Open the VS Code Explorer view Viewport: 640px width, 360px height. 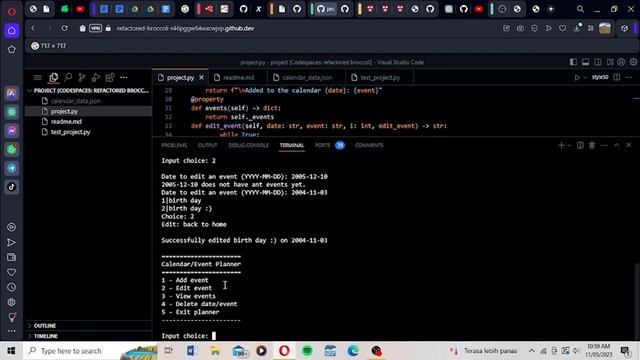tap(53, 77)
